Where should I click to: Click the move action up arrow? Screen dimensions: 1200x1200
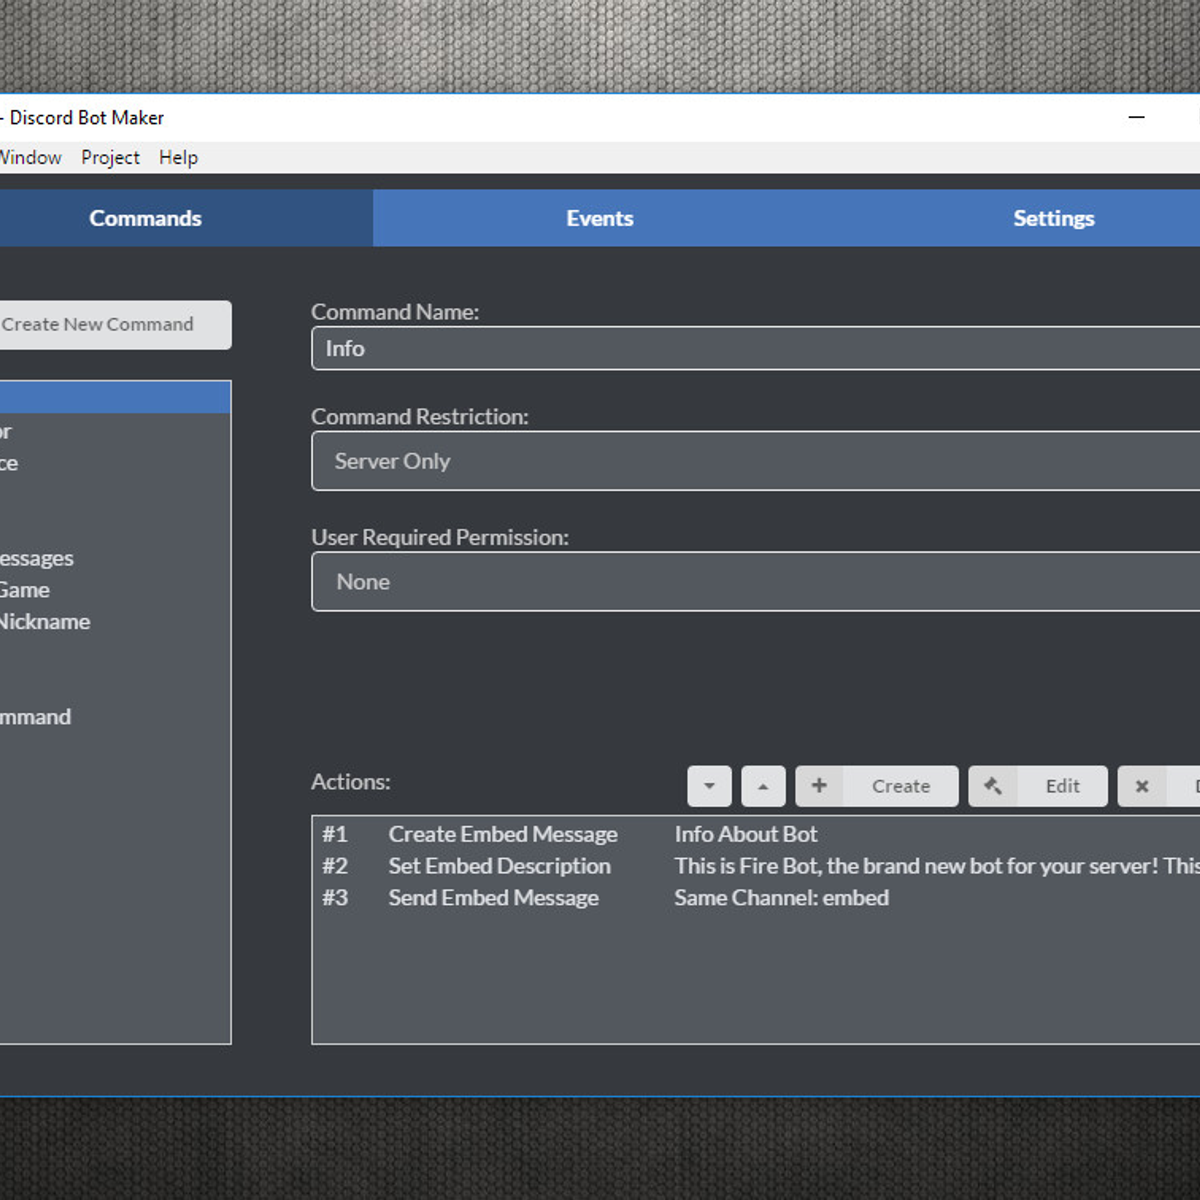click(x=763, y=786)
